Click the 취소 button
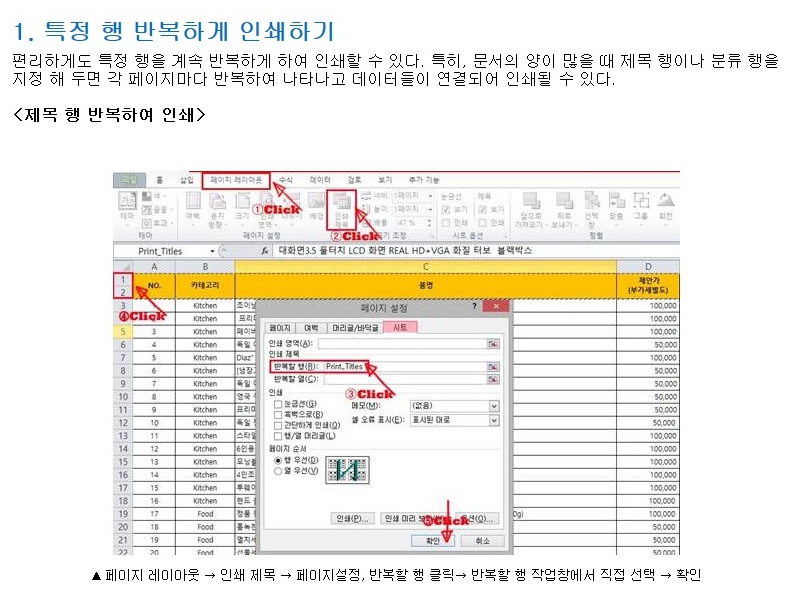Viewport: 789px width, 601px height. tap(482, 539)
